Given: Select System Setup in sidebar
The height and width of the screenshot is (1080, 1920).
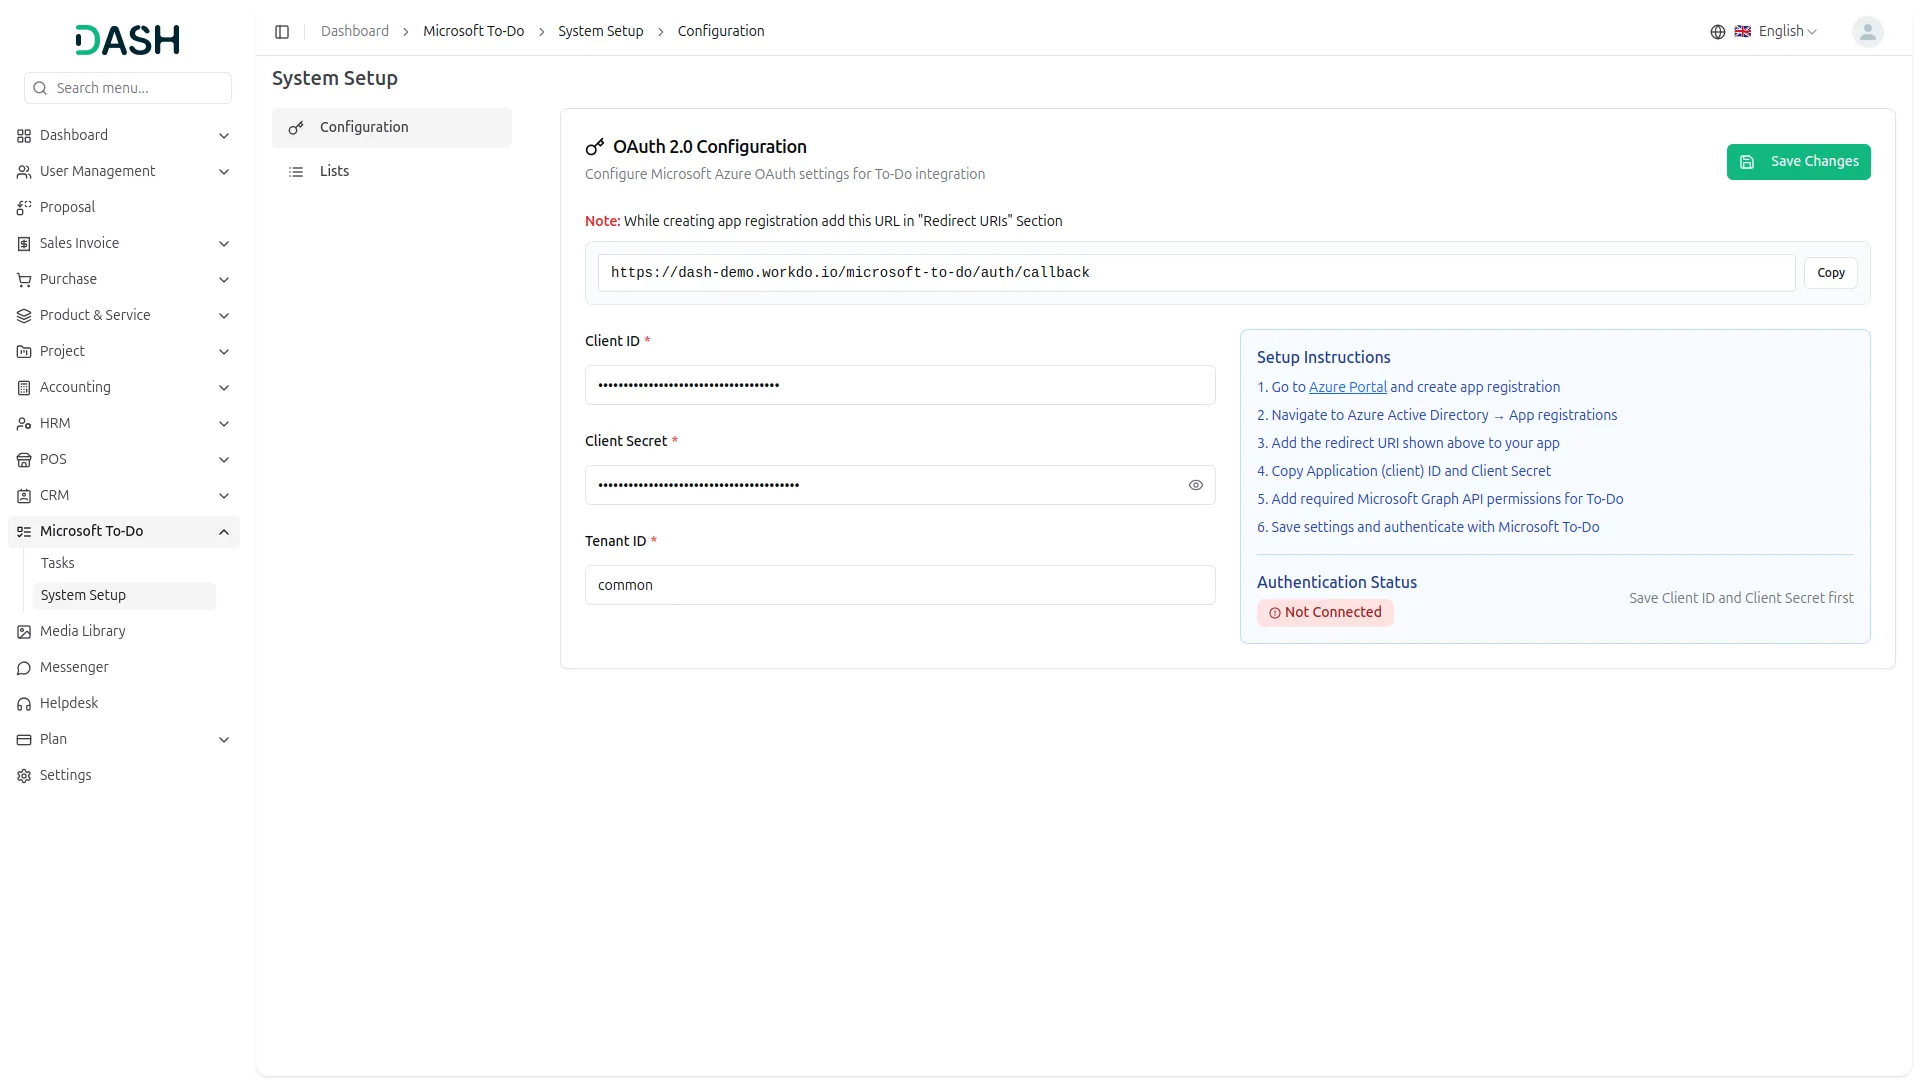Looking at the screenshot, I should click(x=124, y=596).
